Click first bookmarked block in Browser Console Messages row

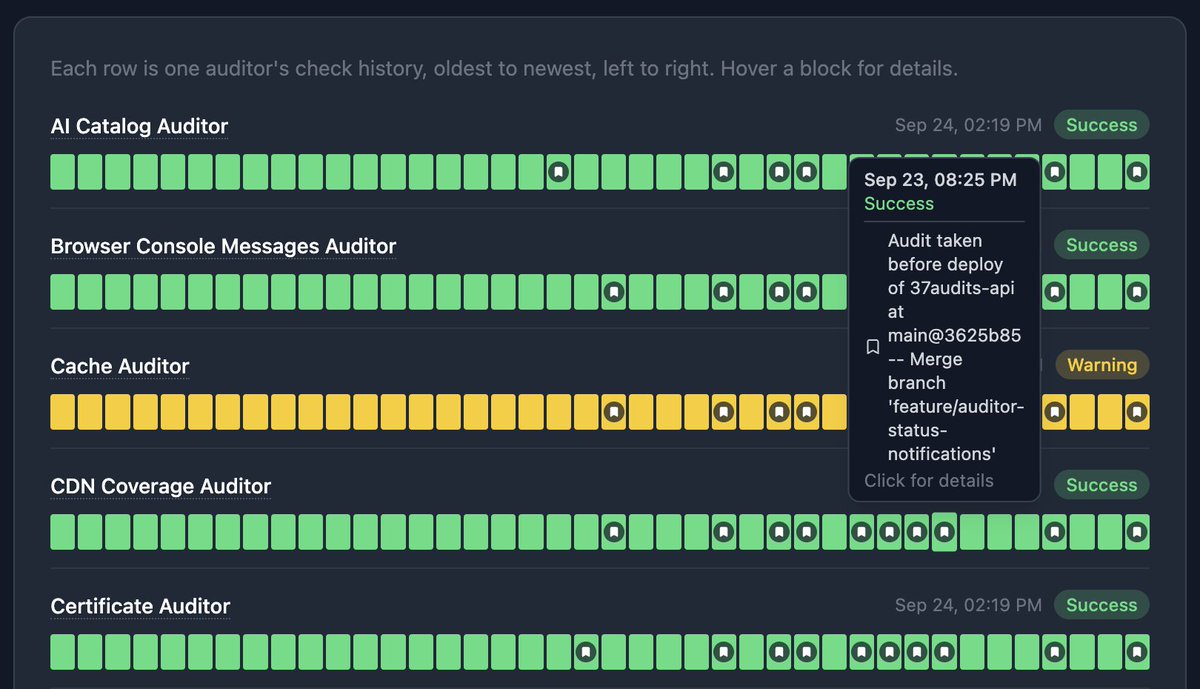pos(614,292)
